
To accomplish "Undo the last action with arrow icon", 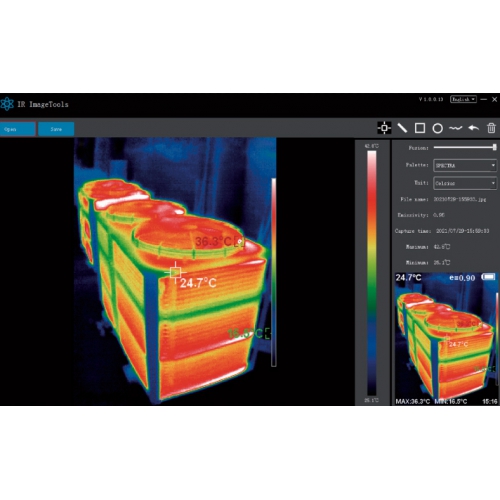I will [474, 128].
